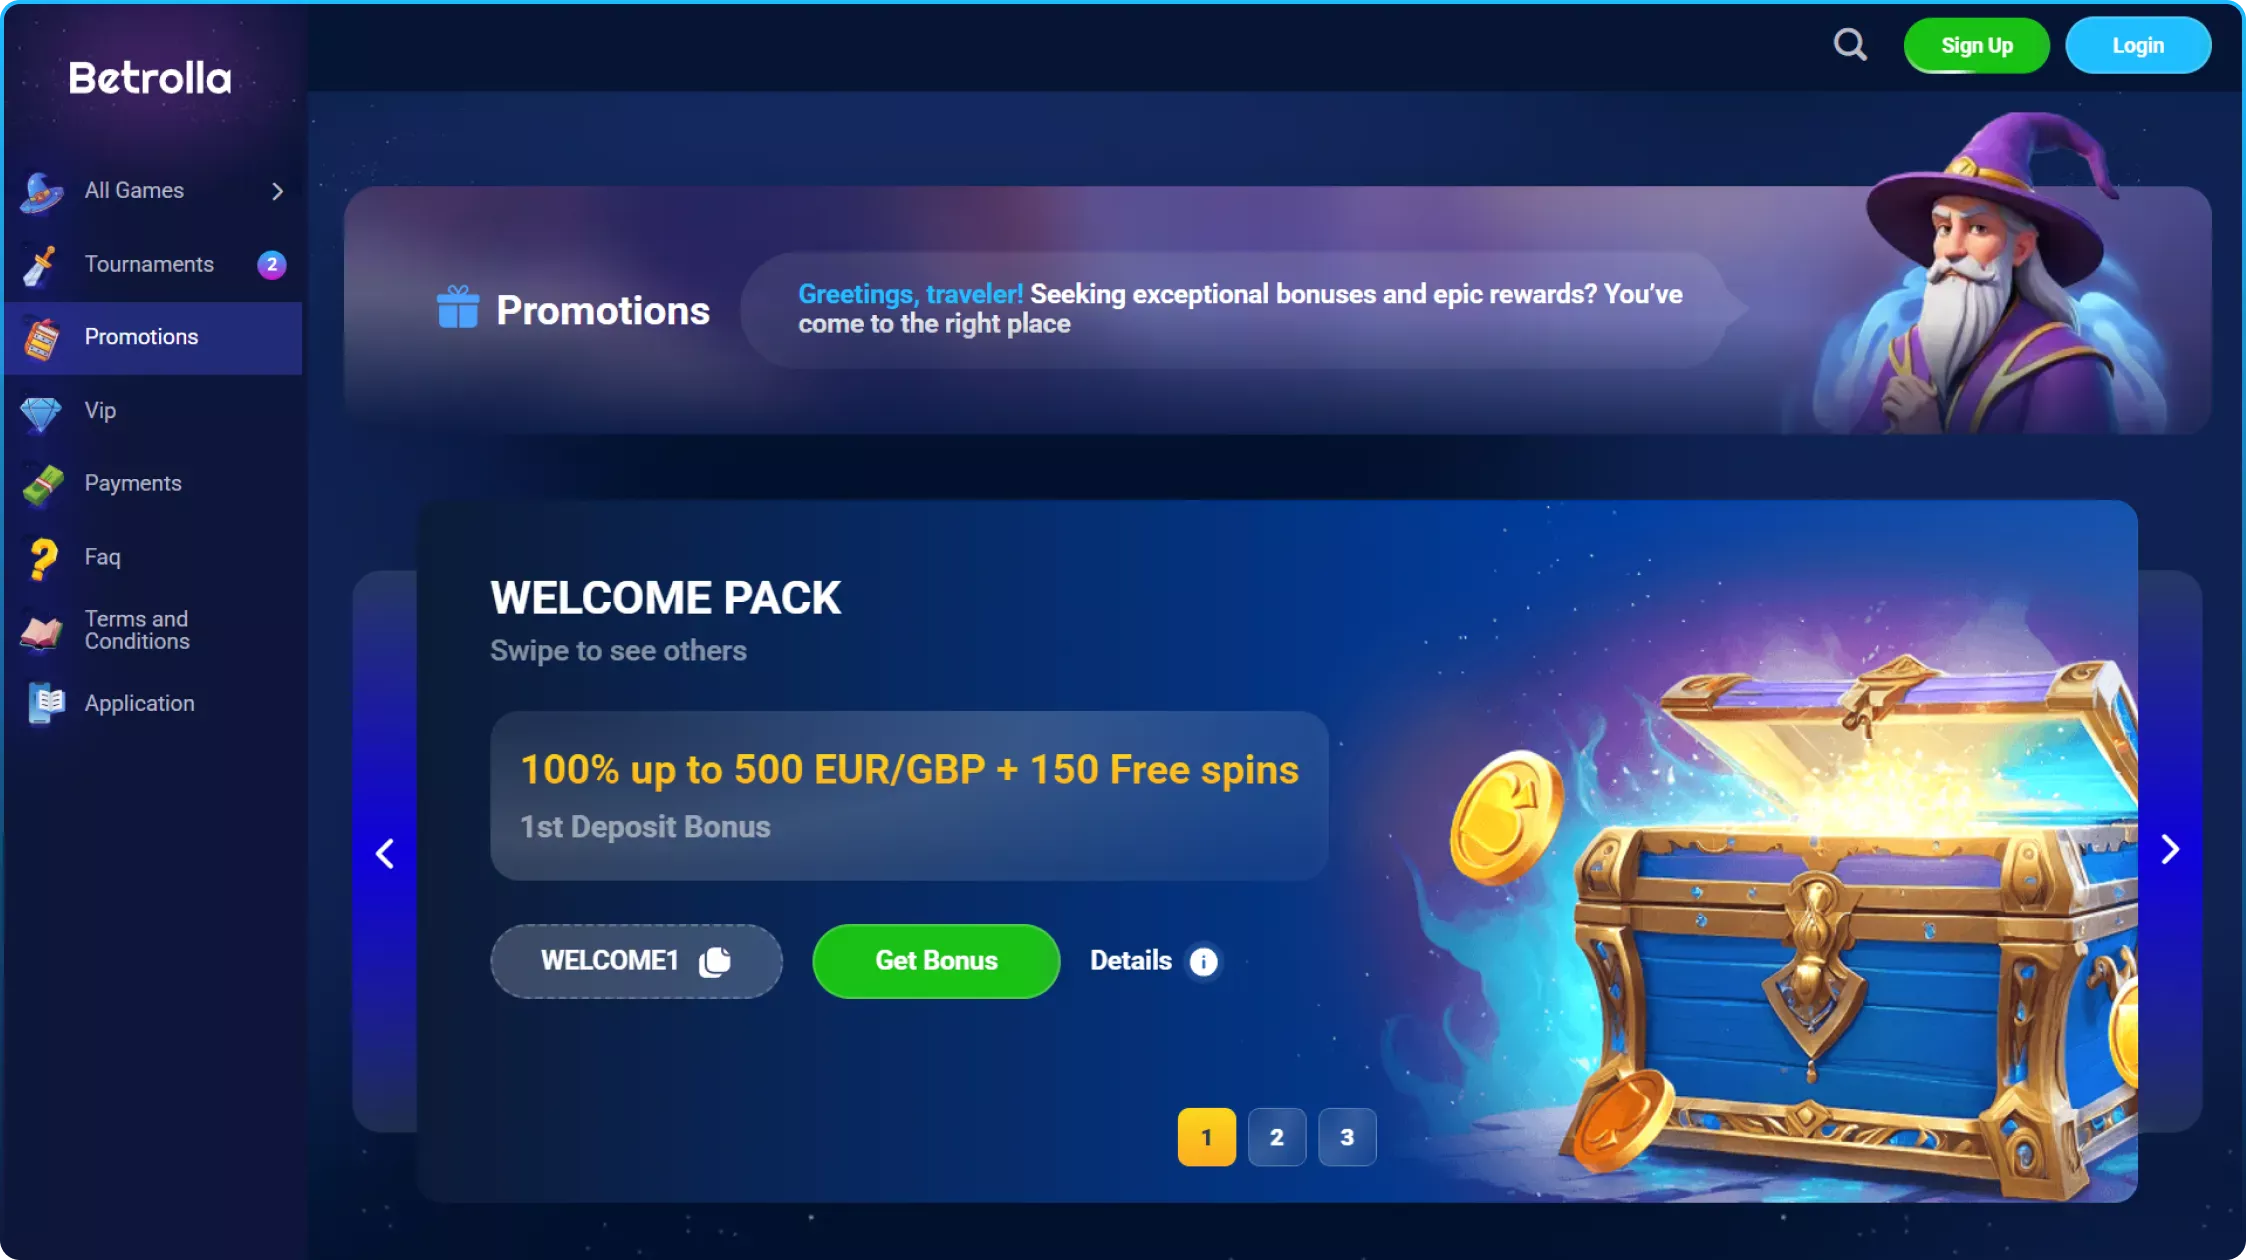The height and width of the screenshot is (1260, 2246).
Task: Expand the All Games chevron
Action: (277, 191)
